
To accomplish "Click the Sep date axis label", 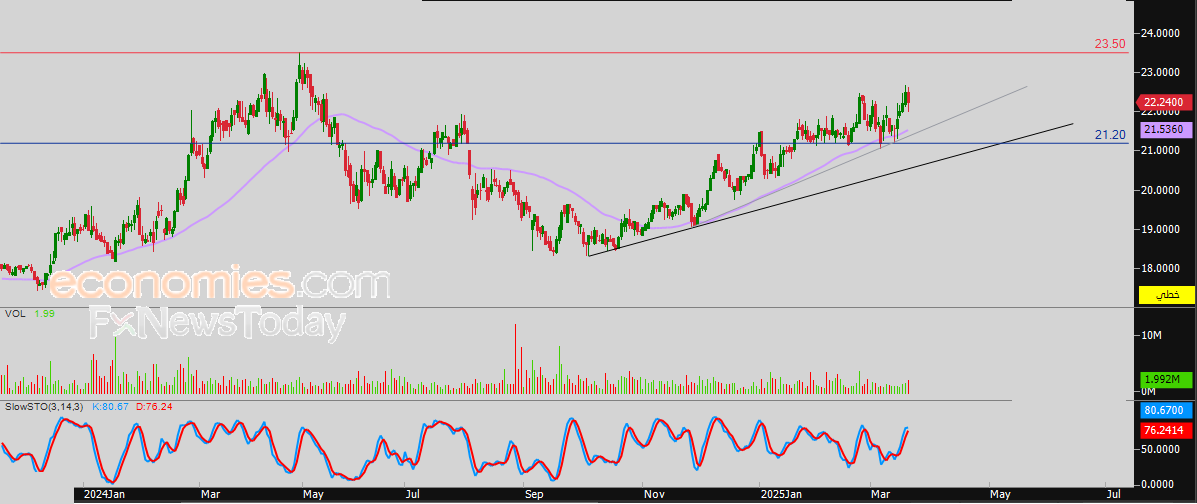I will (534, 496).
